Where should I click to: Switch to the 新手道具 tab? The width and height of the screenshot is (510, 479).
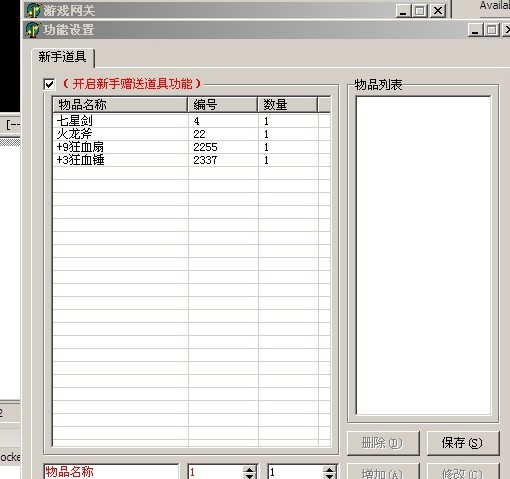click(62, 57)
